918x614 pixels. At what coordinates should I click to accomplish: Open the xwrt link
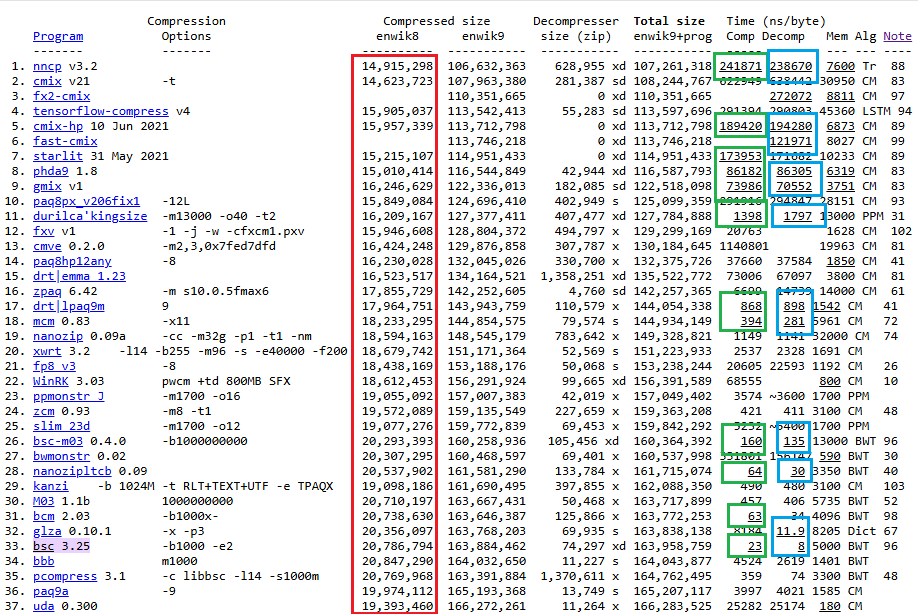47,351
